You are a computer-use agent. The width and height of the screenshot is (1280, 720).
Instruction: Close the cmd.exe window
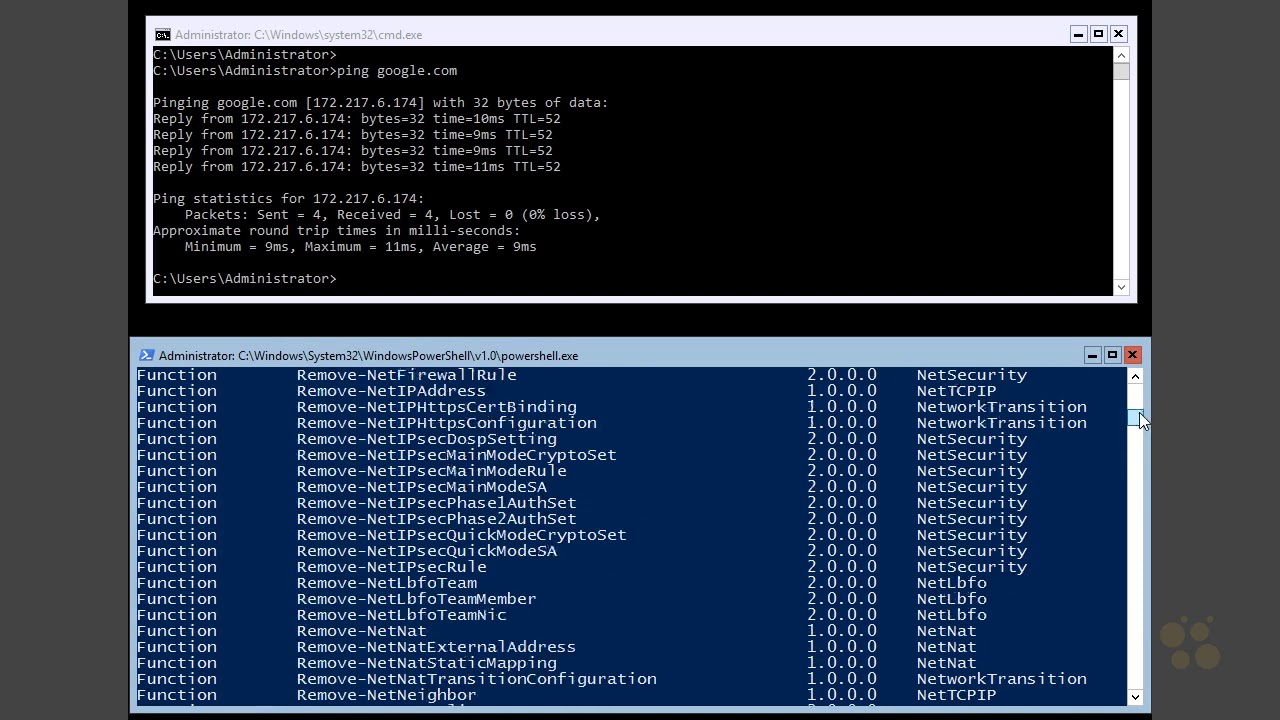(1118, 34)
